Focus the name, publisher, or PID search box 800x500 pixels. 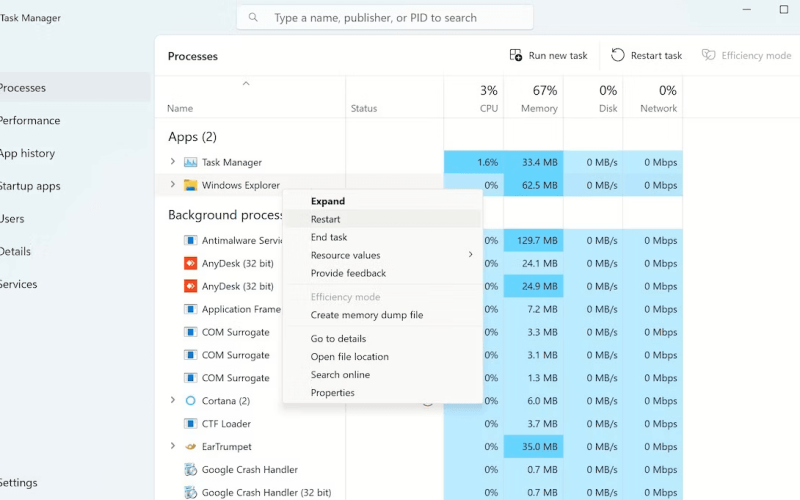385,17
